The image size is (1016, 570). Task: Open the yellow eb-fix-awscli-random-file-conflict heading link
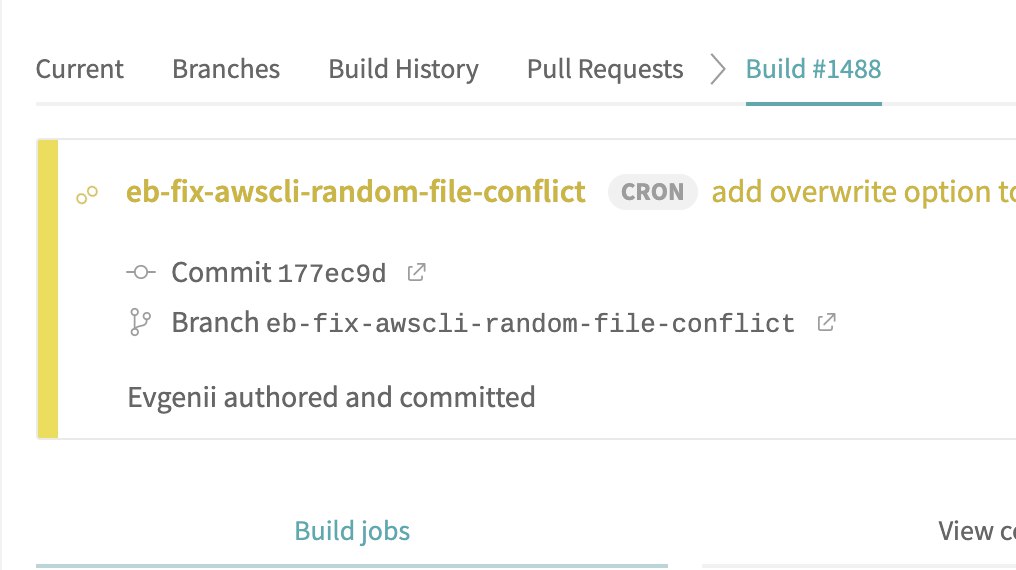[356, 192]
